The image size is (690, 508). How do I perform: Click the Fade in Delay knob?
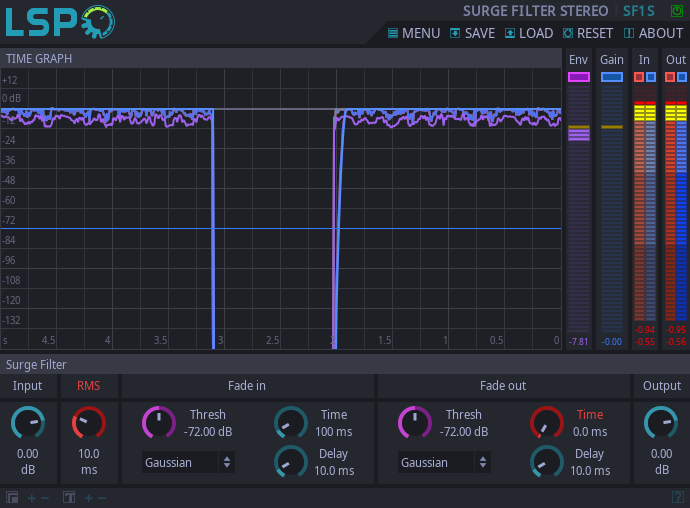tap(291, 462)
